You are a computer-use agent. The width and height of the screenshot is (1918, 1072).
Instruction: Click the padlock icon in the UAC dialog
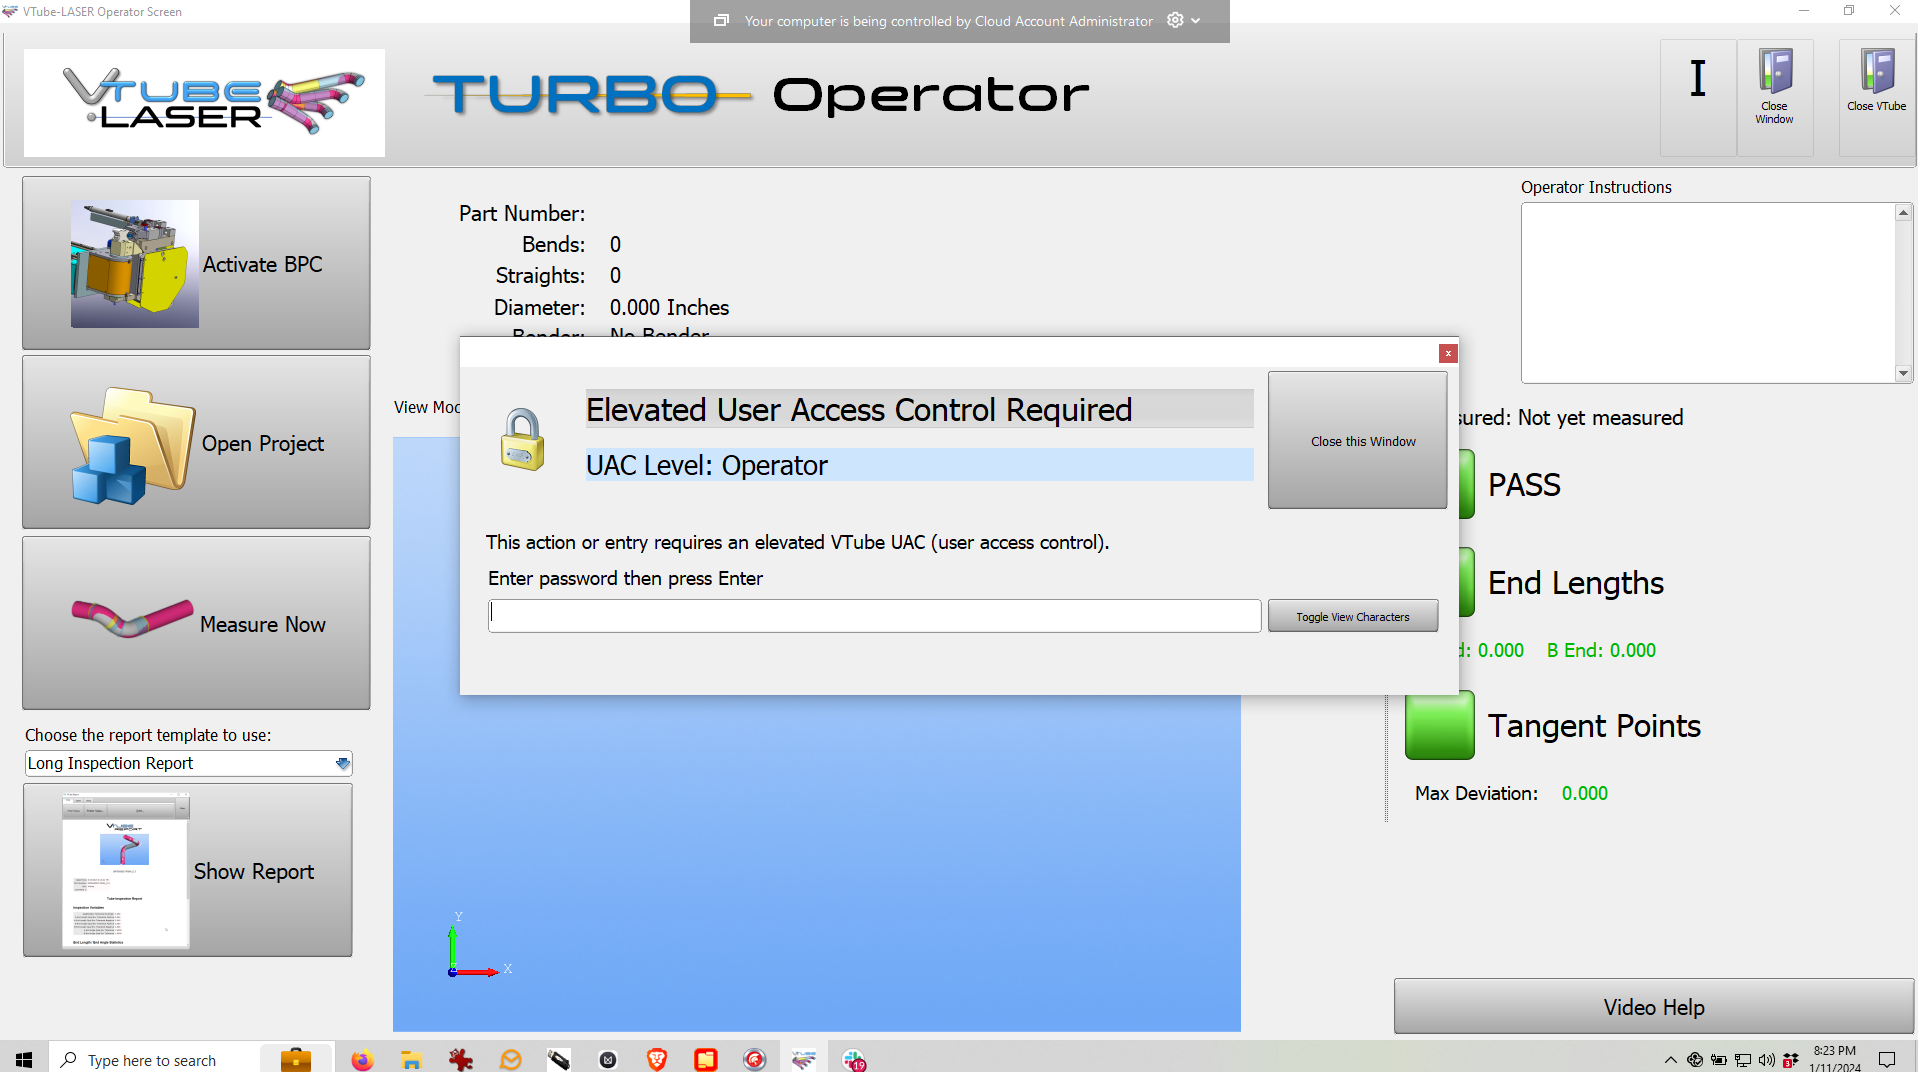point(522,439)
